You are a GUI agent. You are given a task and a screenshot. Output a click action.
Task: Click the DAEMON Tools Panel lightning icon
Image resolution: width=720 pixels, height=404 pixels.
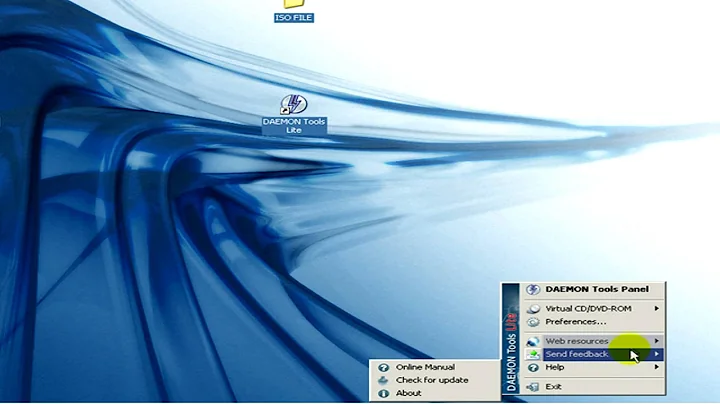click(x=533, y=290)
